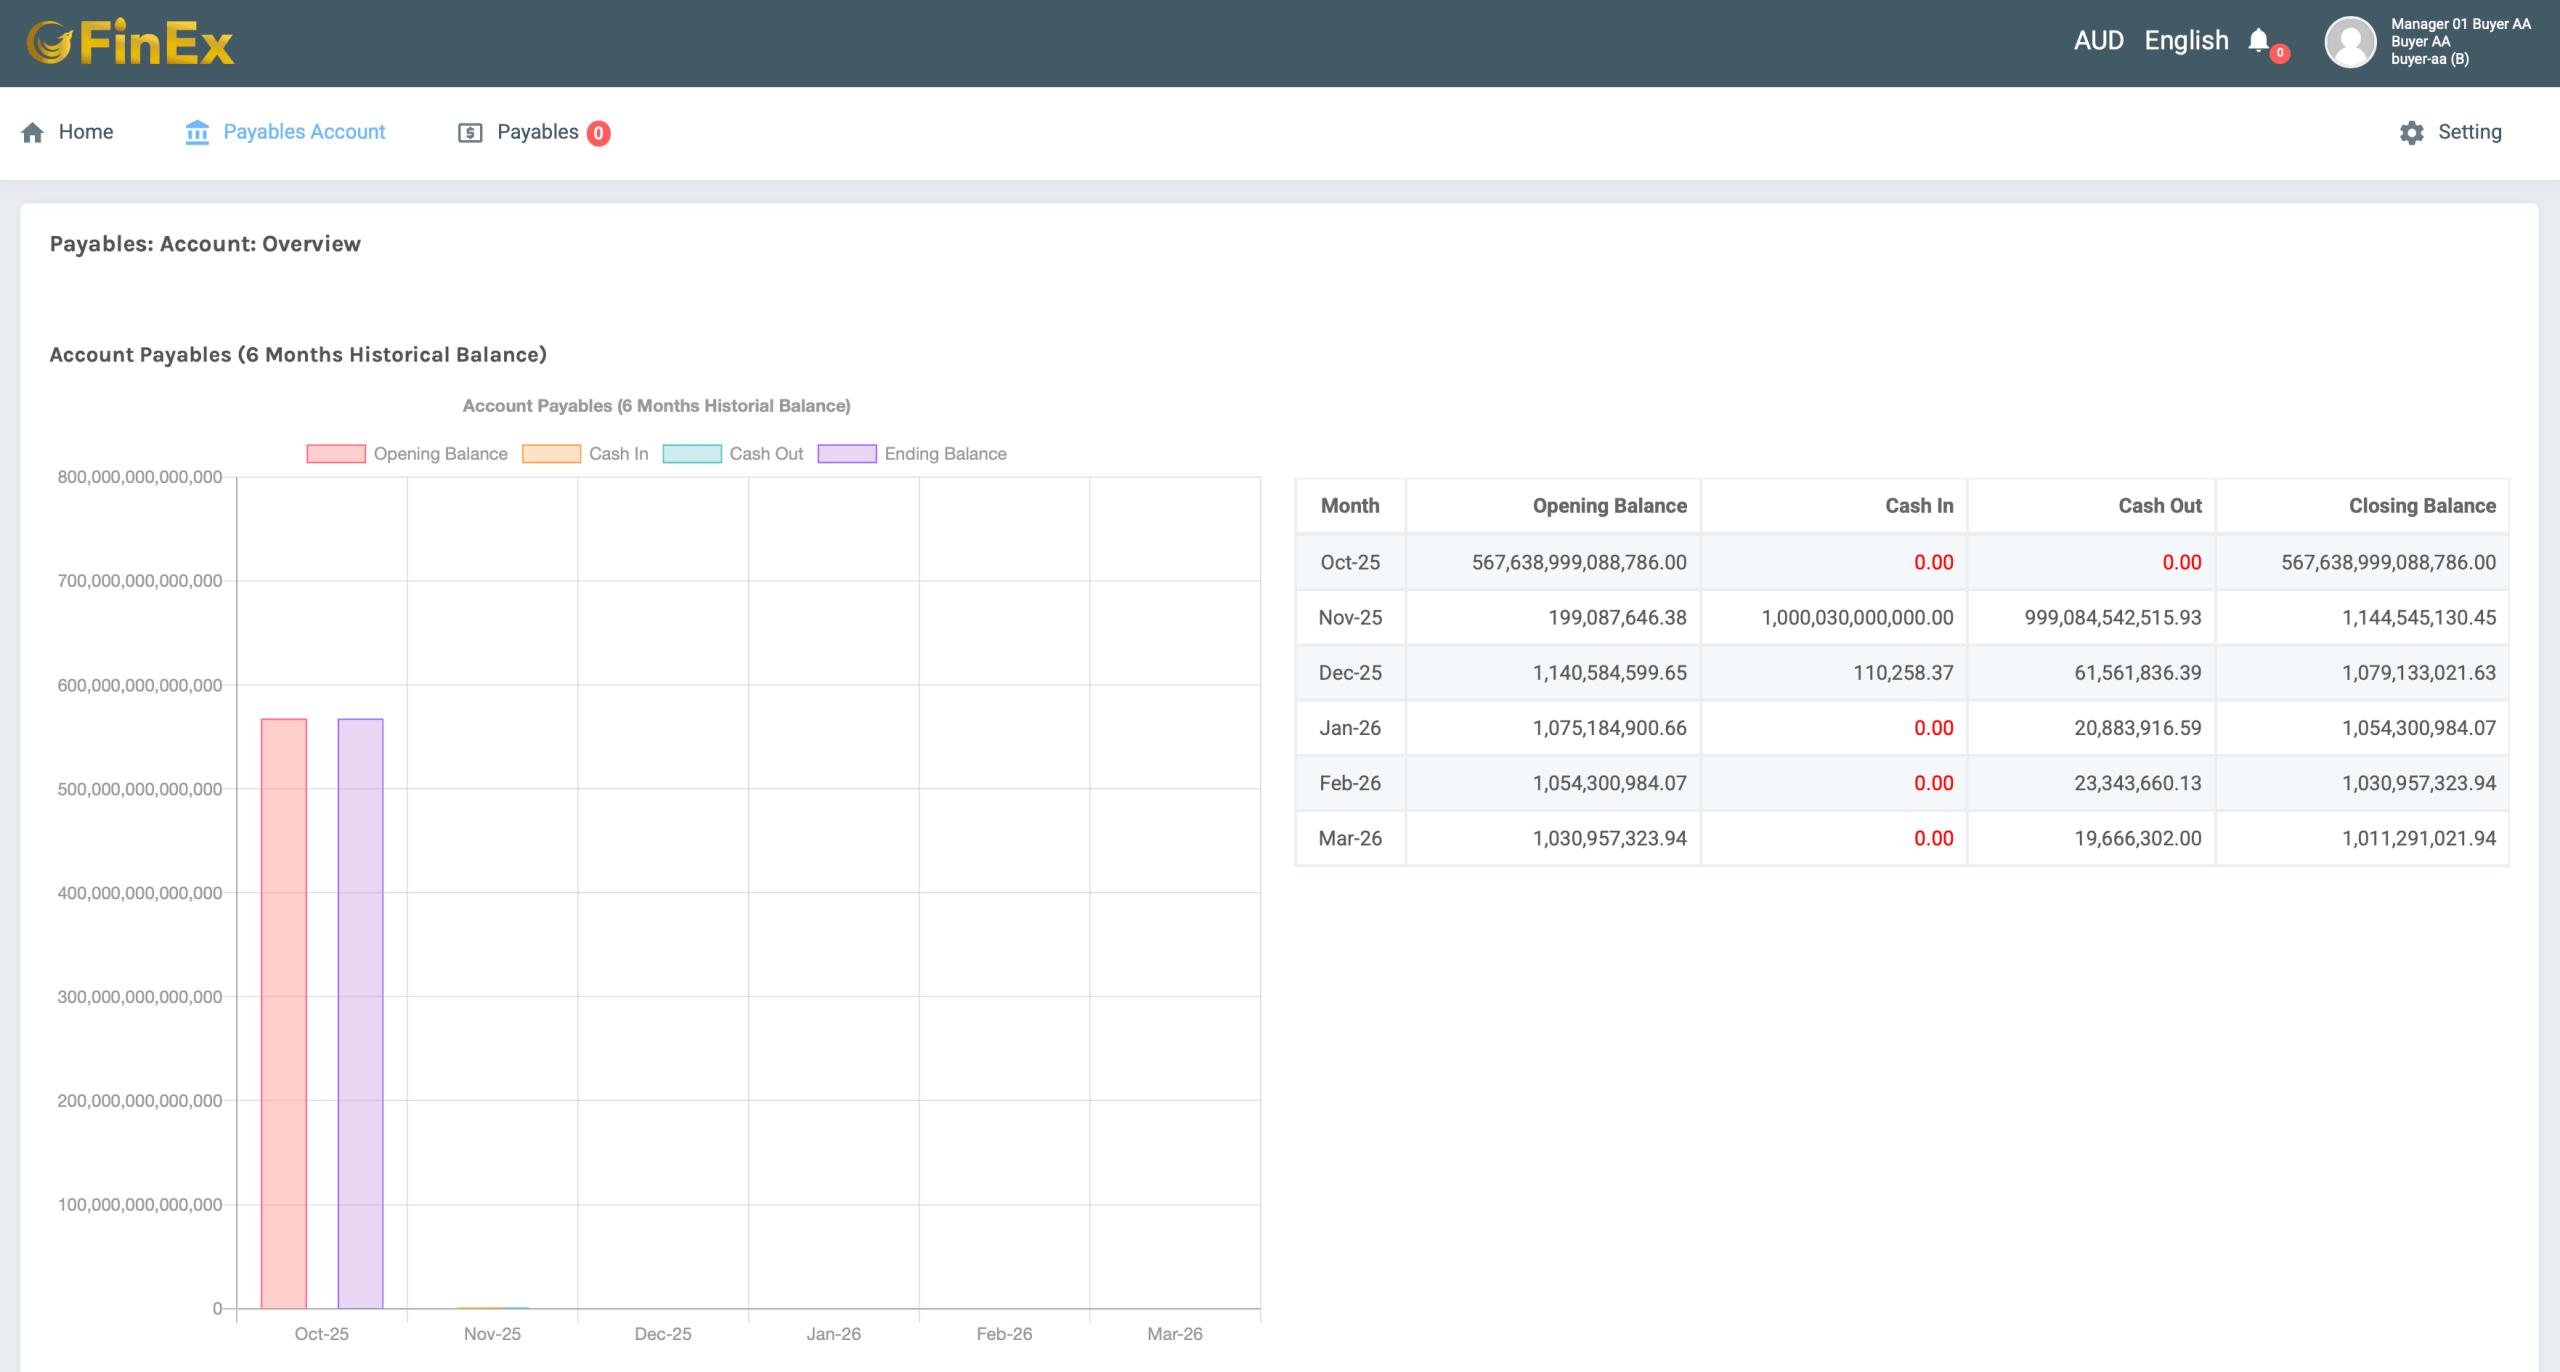Toggle Cash In legend series
2560x1372 pixels.
coord(585,454)
